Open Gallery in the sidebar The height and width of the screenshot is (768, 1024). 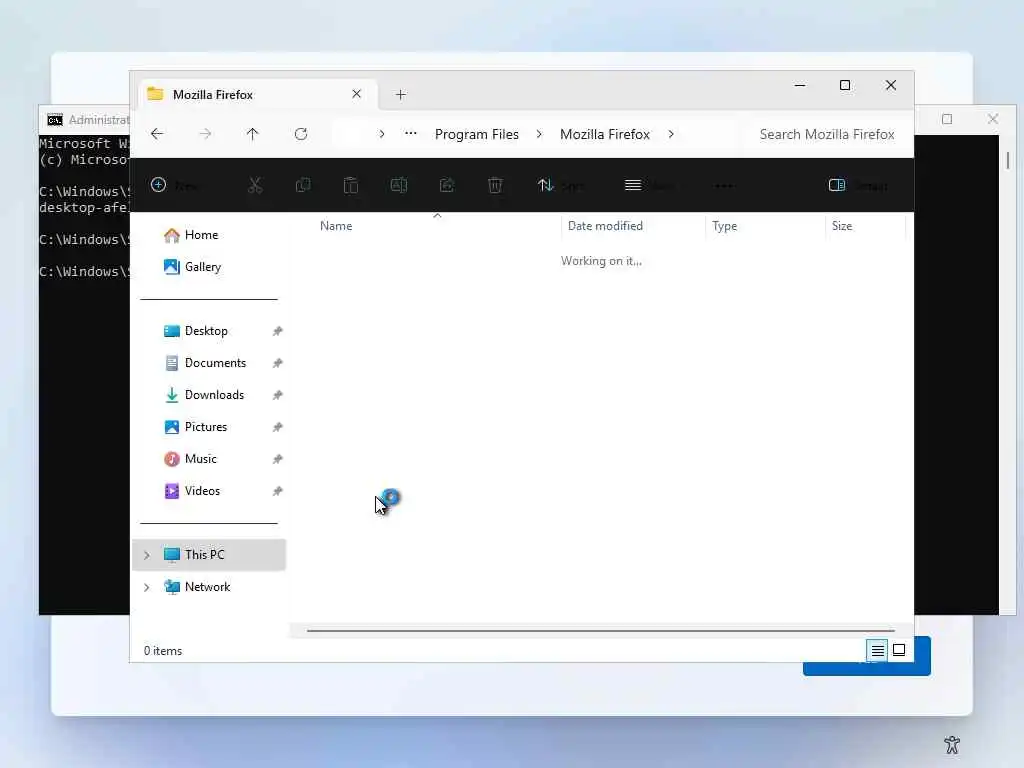pos(202,267)
